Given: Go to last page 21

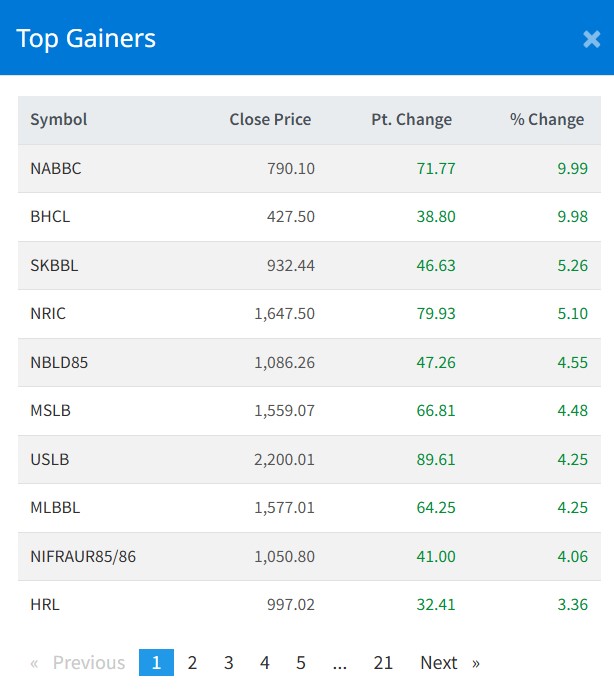Looking at the screenshot, I should 383,663.
